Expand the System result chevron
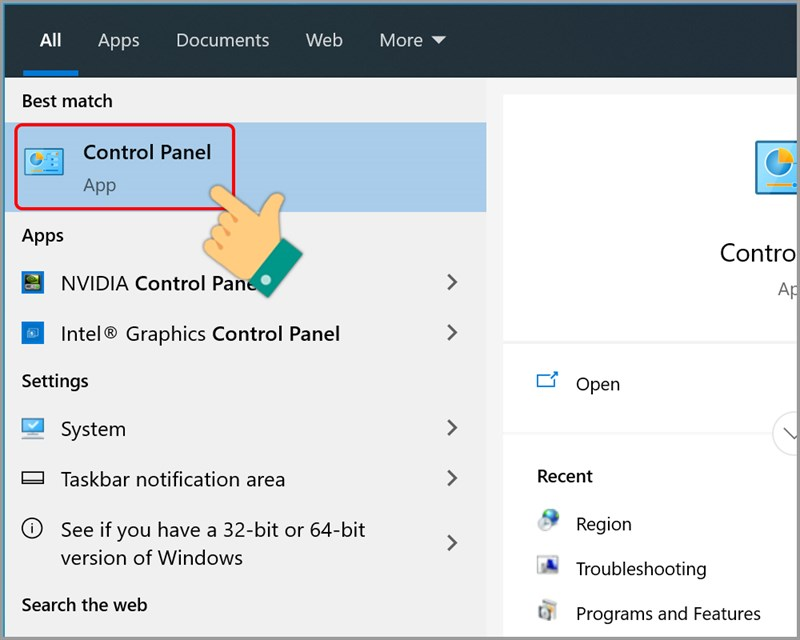Screen dimensions: 800x640 pos(452,428)
